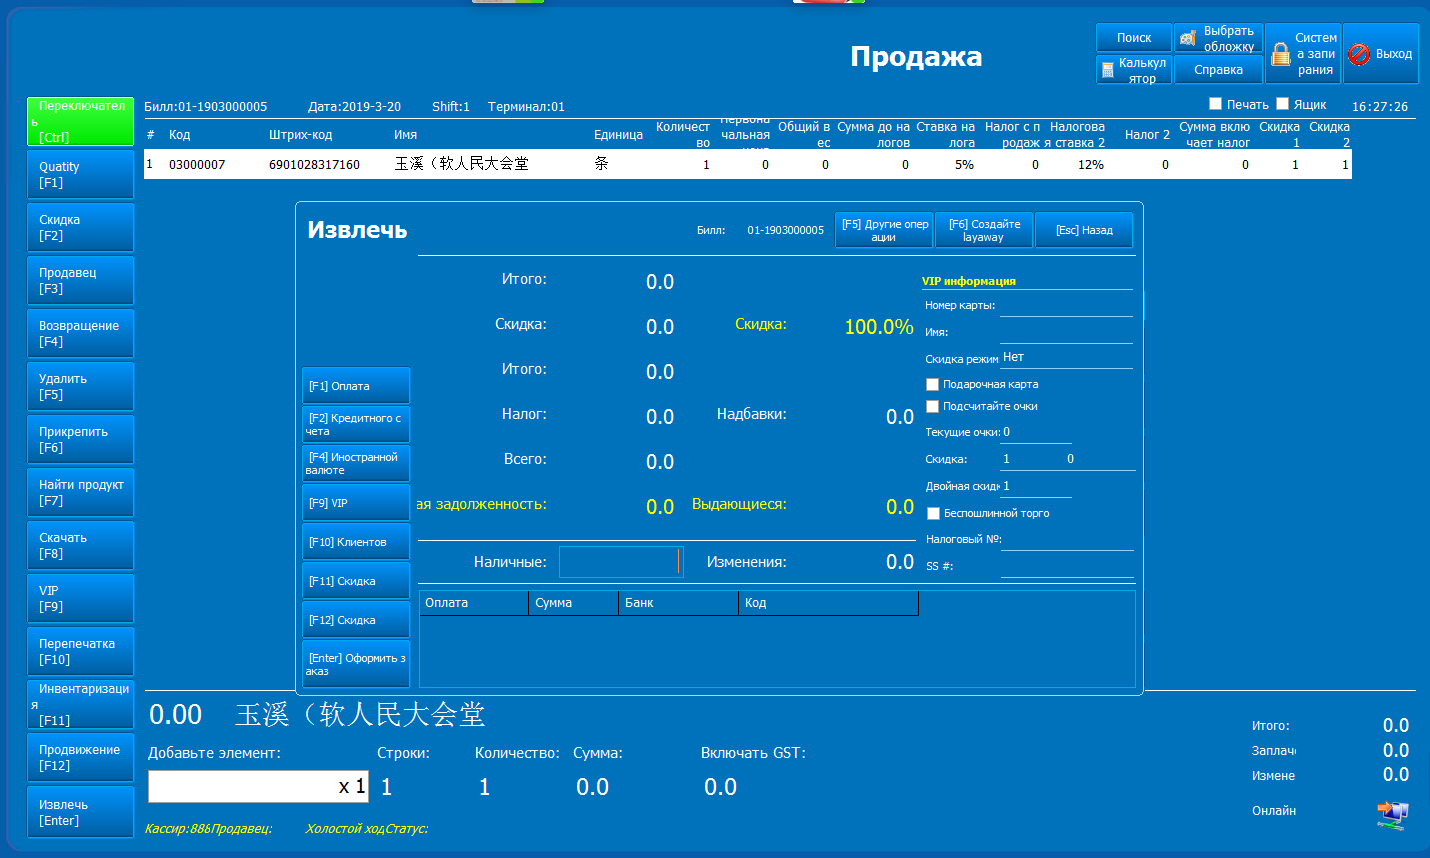Click the 16:27:26 clock text
Screen dimensions: 1430x858
[1380, 106]
